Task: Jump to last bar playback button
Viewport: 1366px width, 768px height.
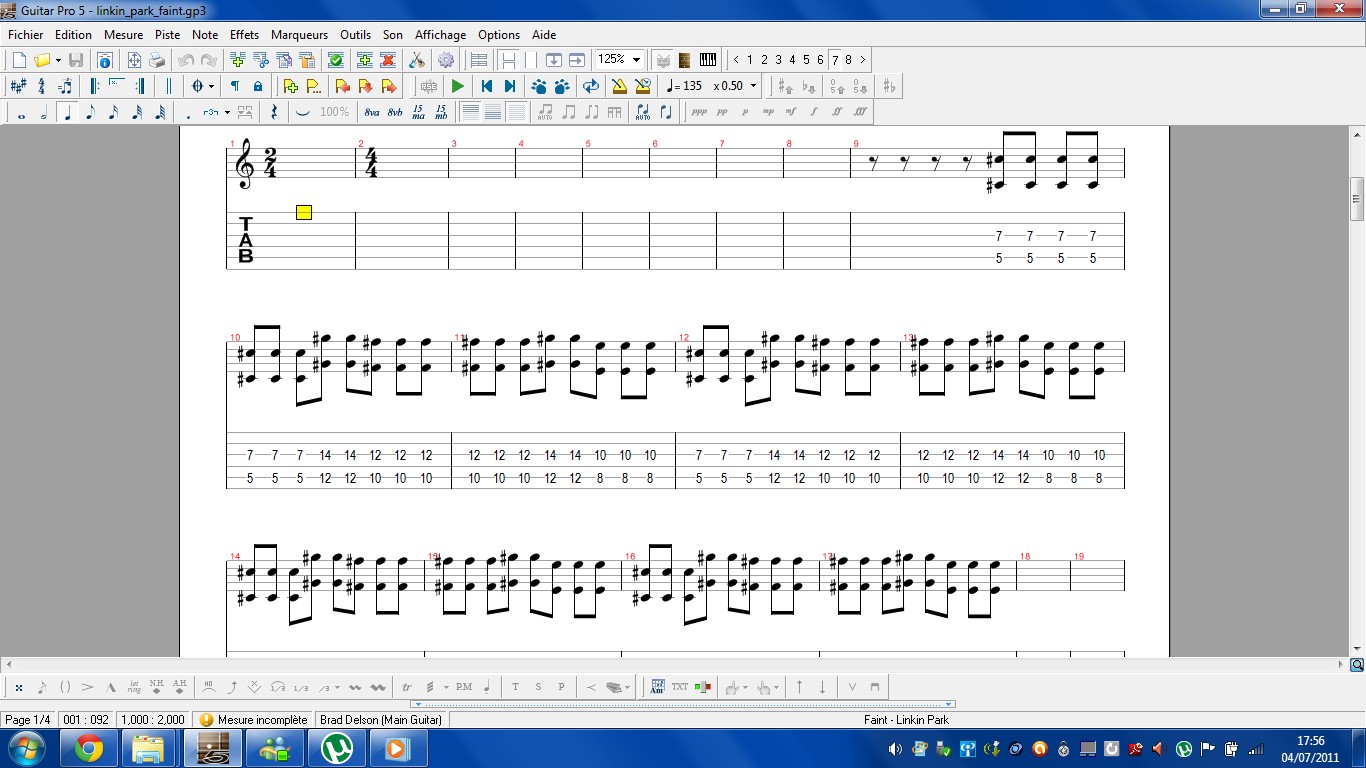Action: pyautogui.click(x=510, y=86)
